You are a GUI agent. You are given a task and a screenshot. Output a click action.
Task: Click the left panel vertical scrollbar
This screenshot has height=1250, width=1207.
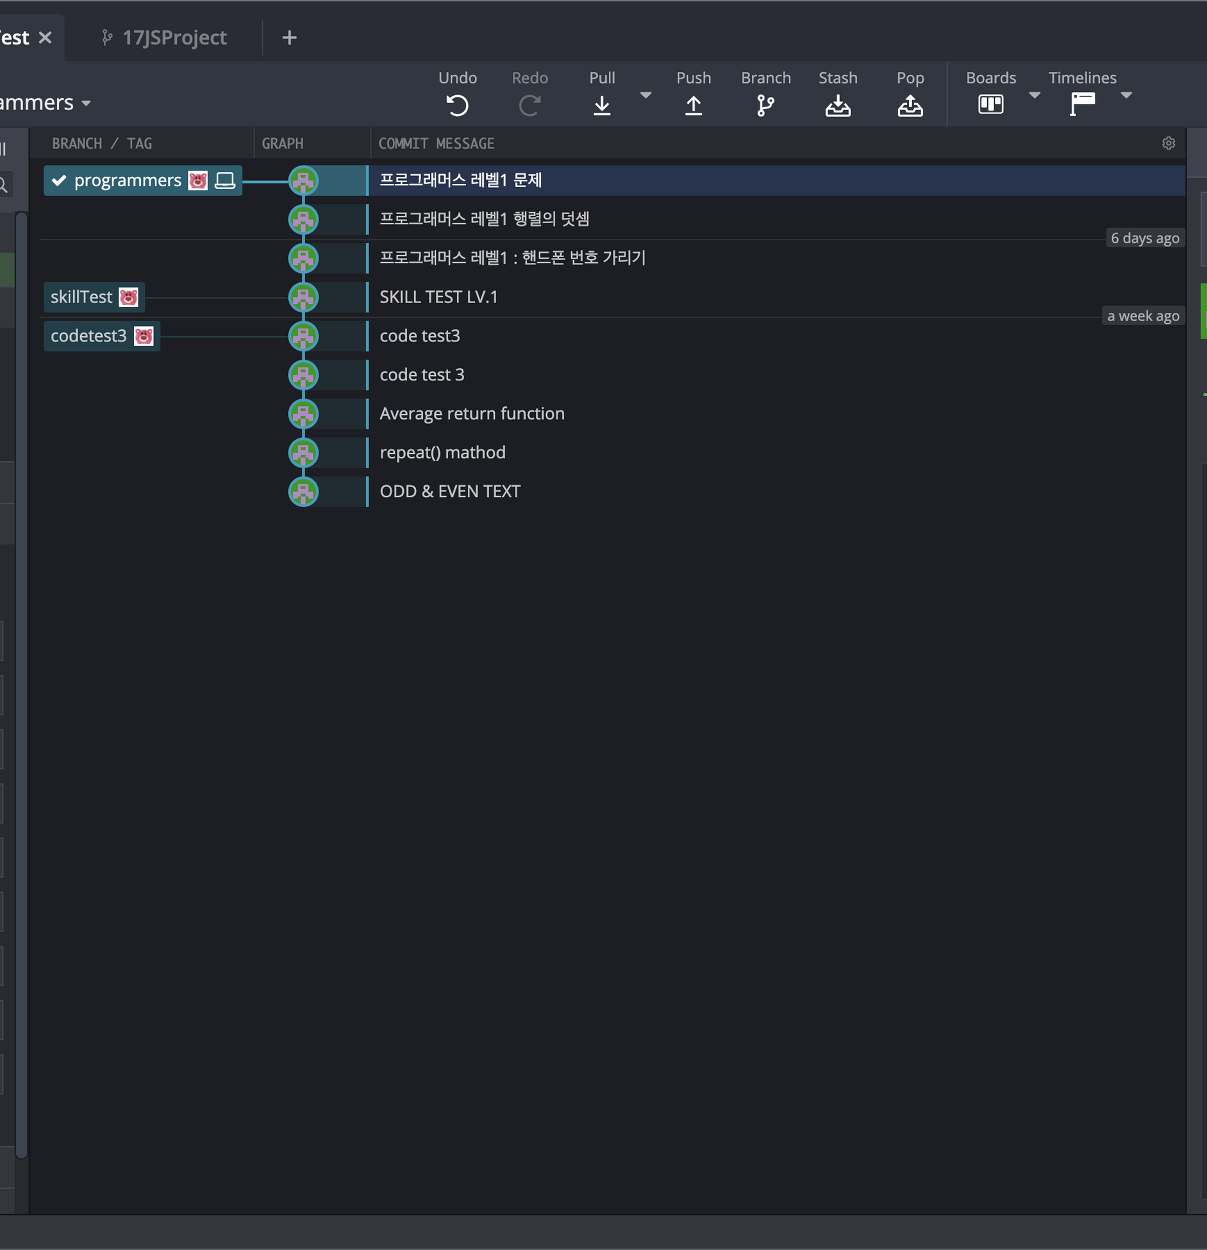[x=22, y=685]
